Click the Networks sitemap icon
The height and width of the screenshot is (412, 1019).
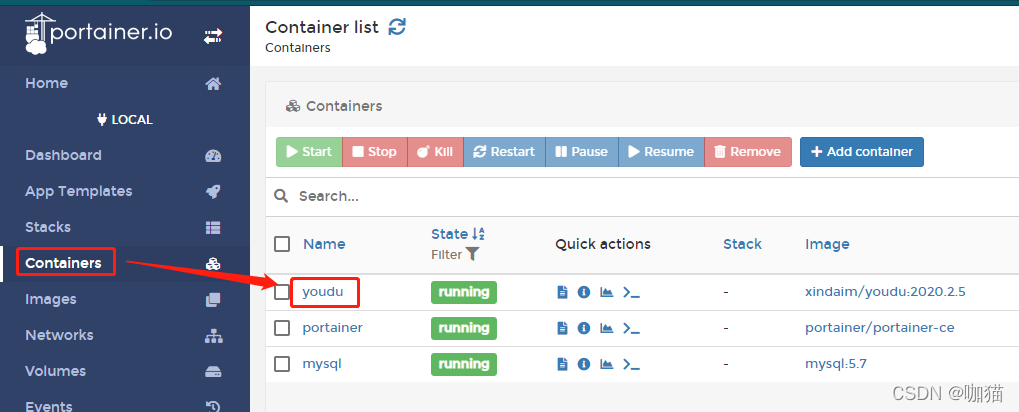(213, 336)
